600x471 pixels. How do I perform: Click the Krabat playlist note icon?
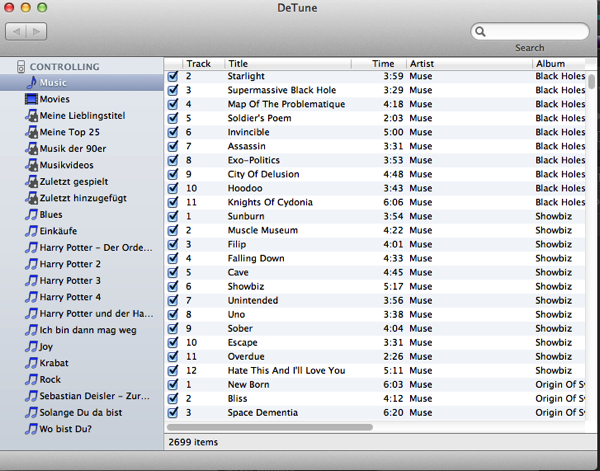(31, 363)
